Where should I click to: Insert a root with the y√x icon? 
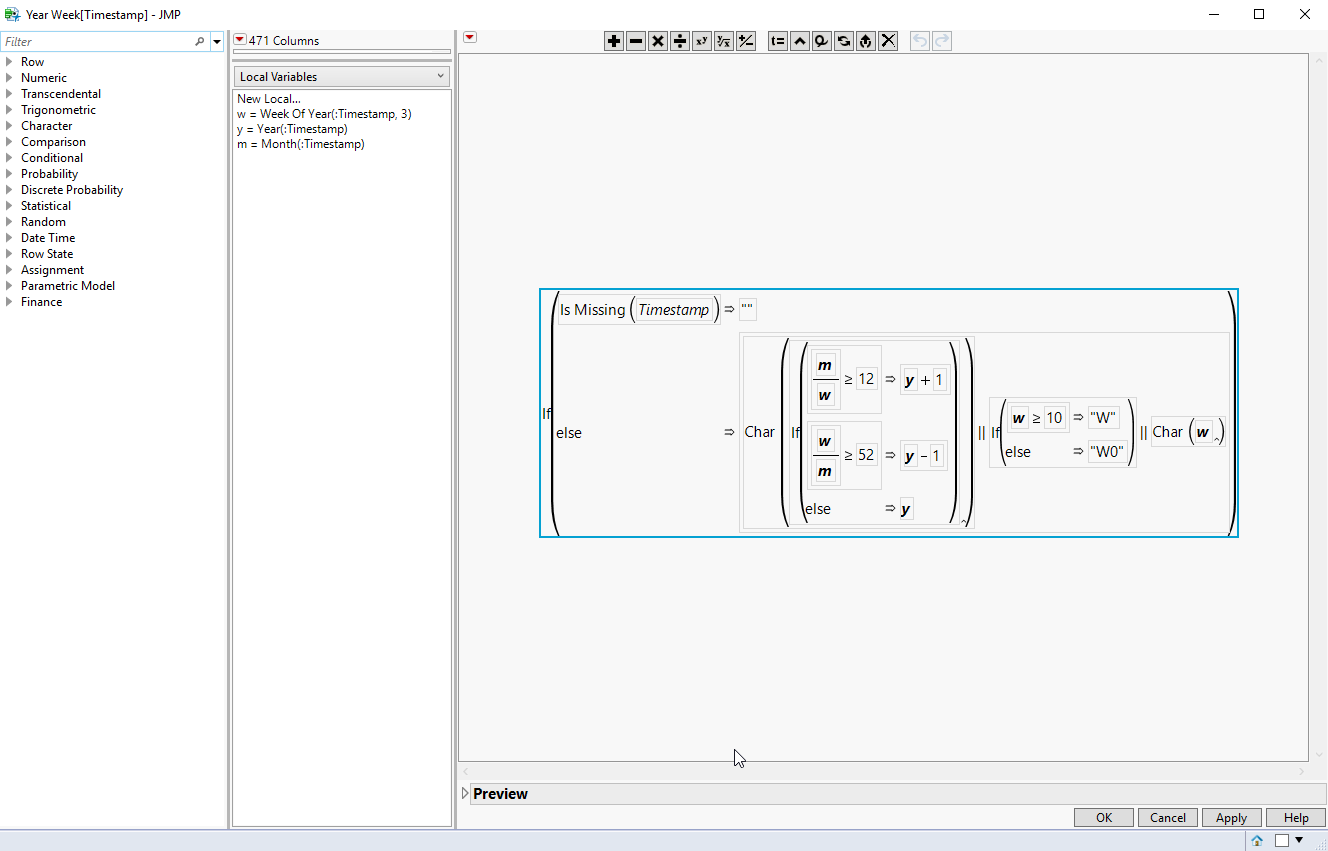point(723,41)
